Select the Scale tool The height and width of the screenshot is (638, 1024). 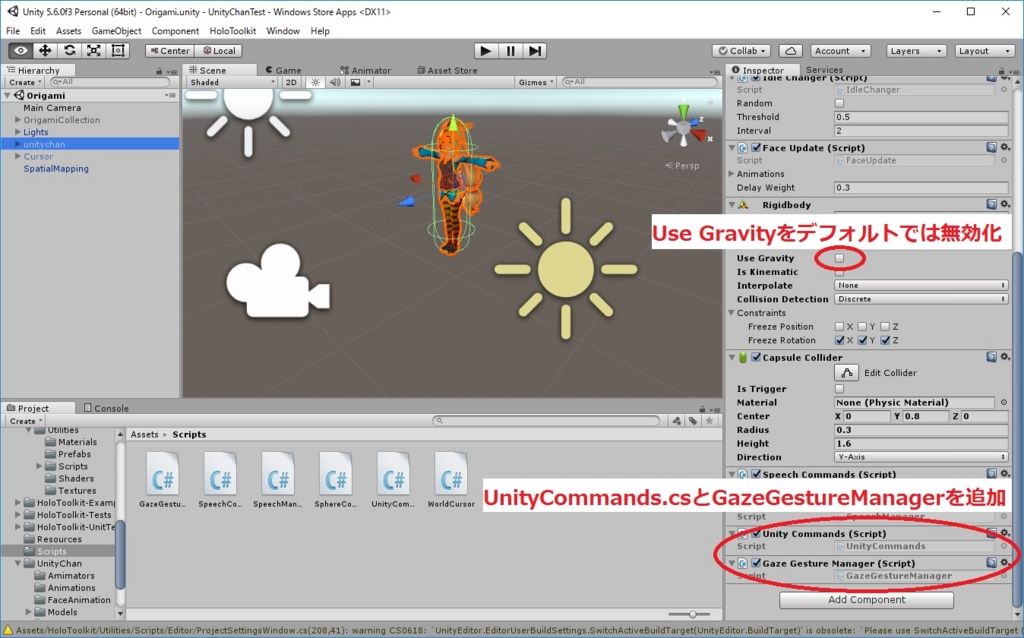(x=93, y=51)
